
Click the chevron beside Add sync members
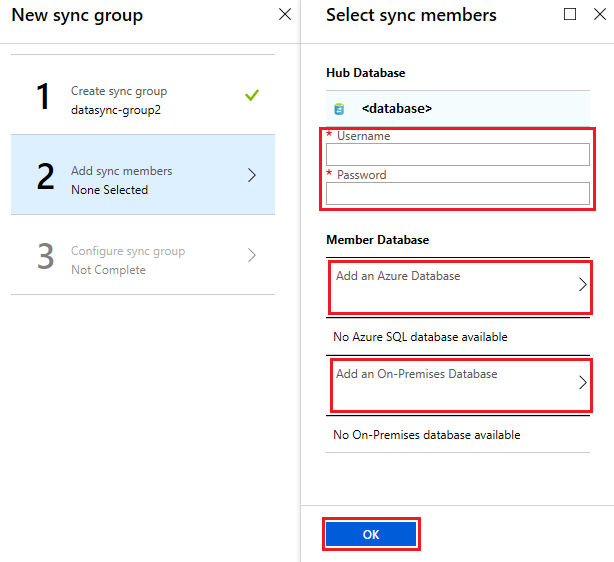point(251,176)
